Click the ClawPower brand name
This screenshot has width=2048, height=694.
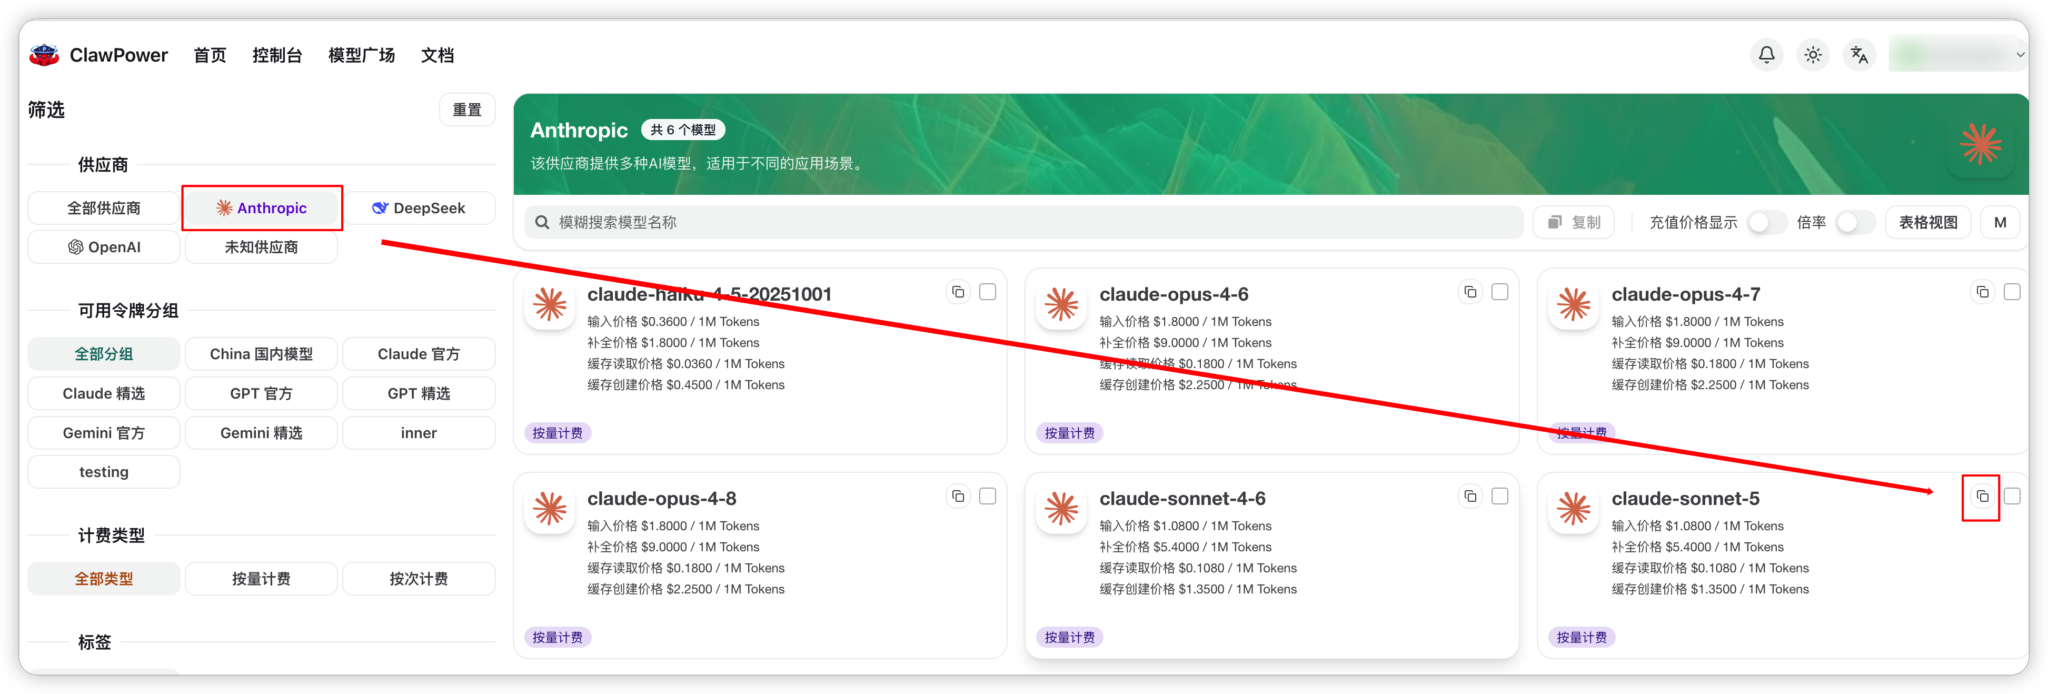[x=119, y=55]
